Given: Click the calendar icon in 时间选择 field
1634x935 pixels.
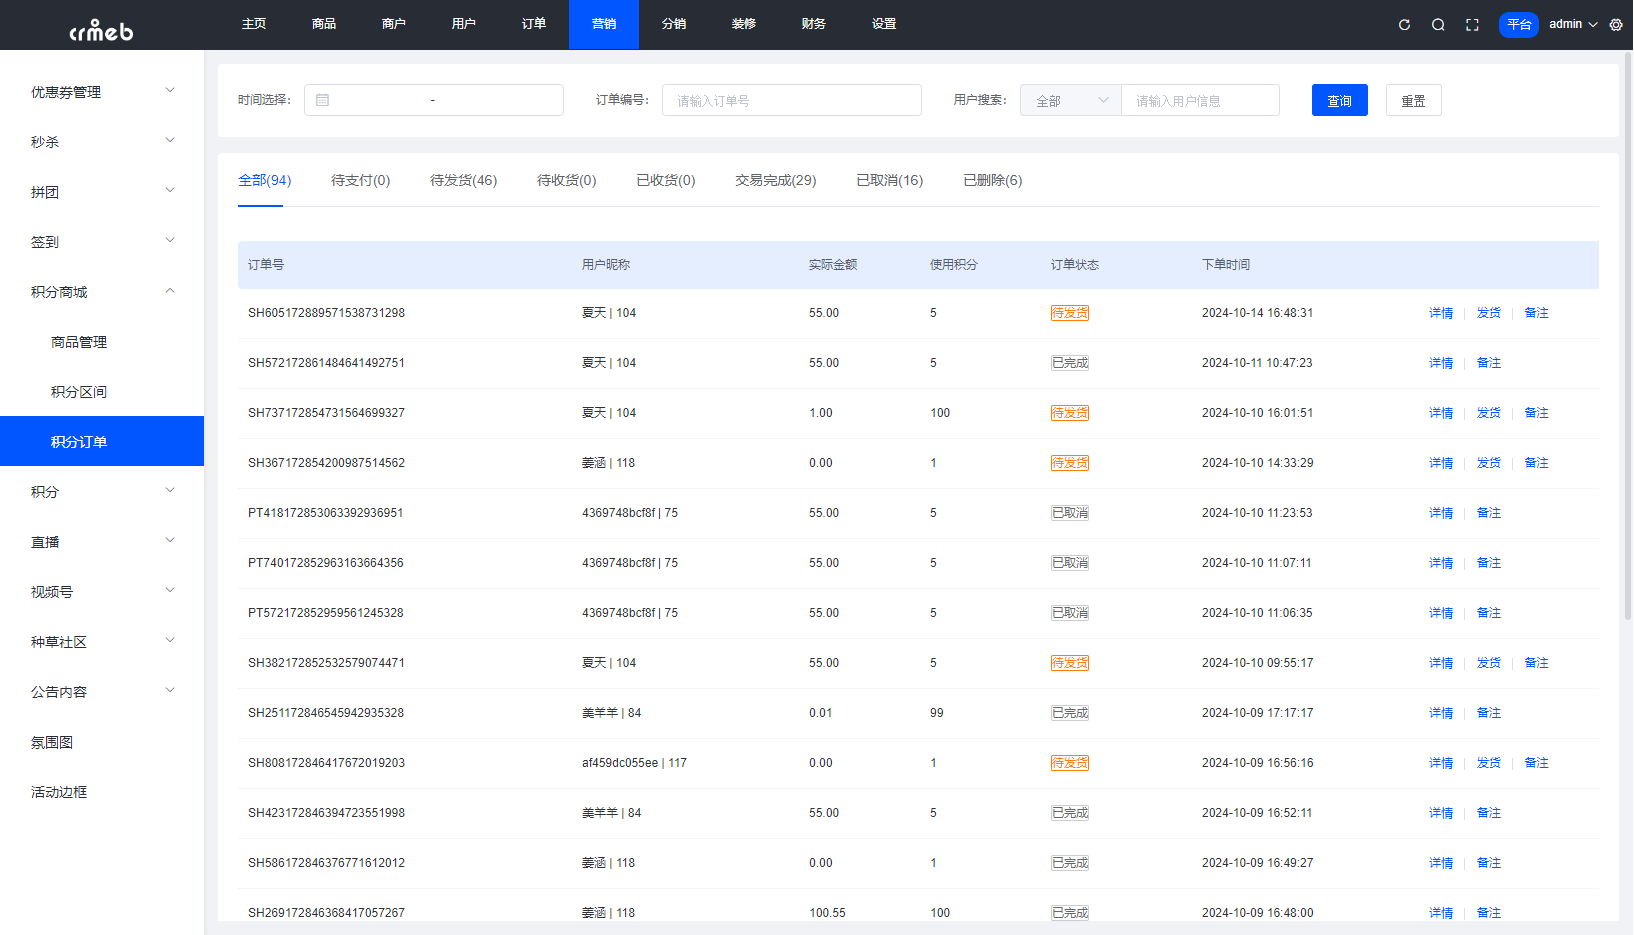Looking at the screenshot, I should 323,100.
